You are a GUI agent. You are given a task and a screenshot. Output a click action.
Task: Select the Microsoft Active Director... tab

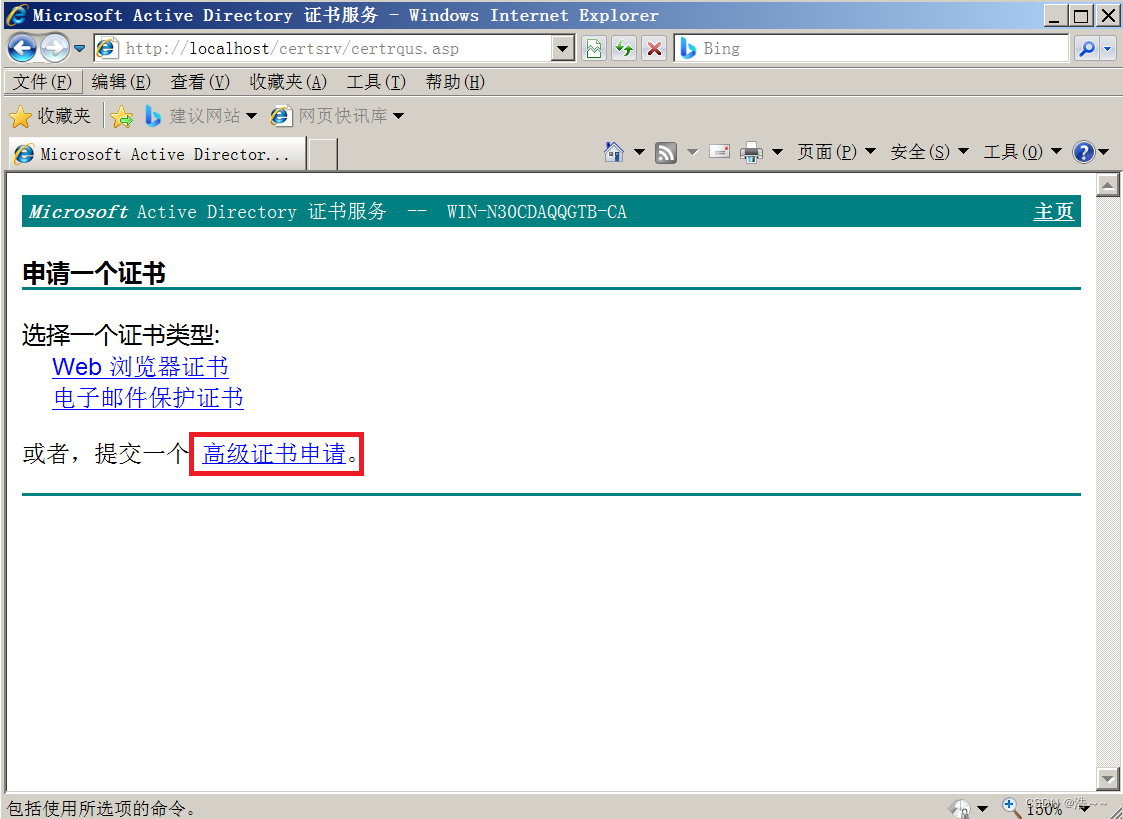coord(156,154)
